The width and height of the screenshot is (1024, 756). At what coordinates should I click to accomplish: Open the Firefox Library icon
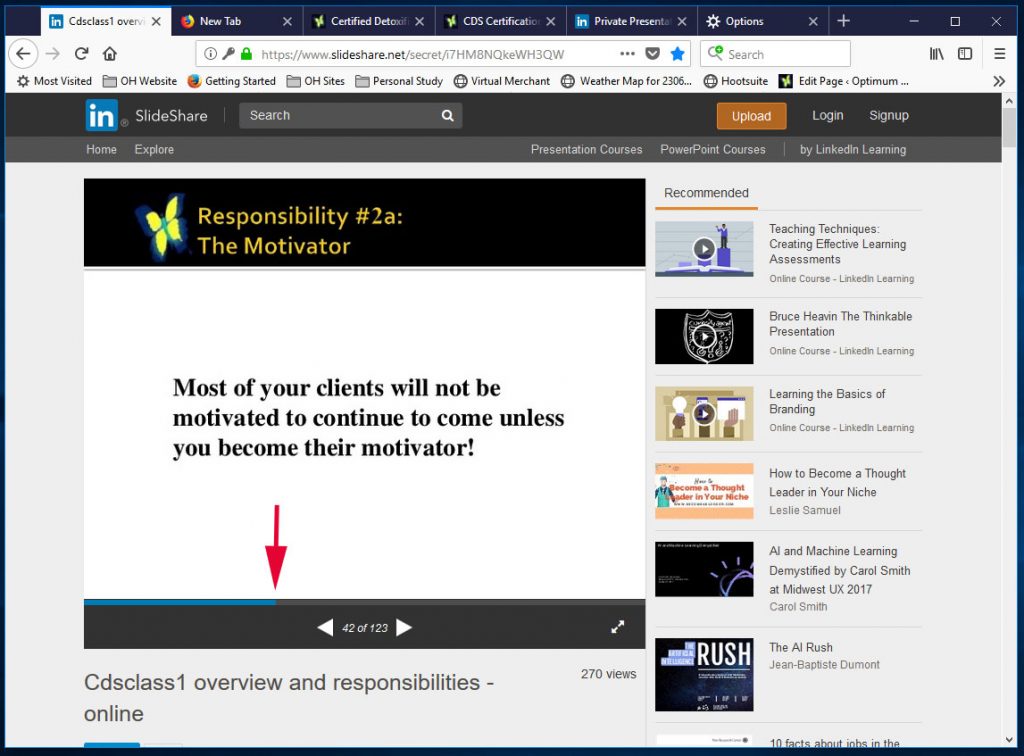pos(936,53)
